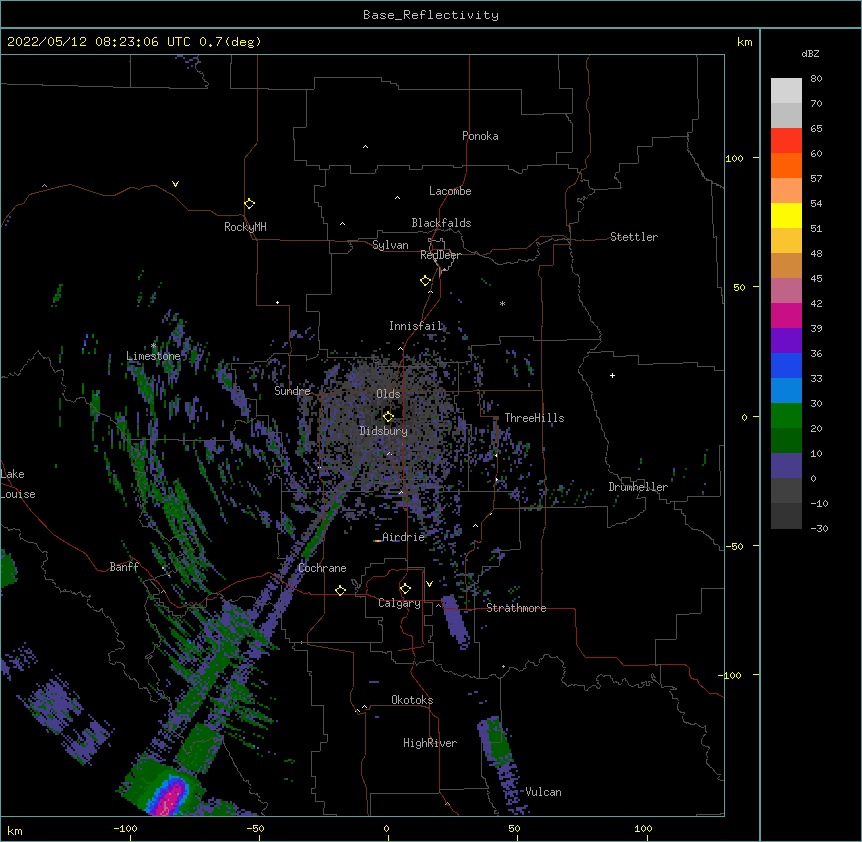Viewport: 862px width, 842px height.
Task: Click the white plus marker east of ThreeHills
Action: pyautogui.click(x=612, y=375)
